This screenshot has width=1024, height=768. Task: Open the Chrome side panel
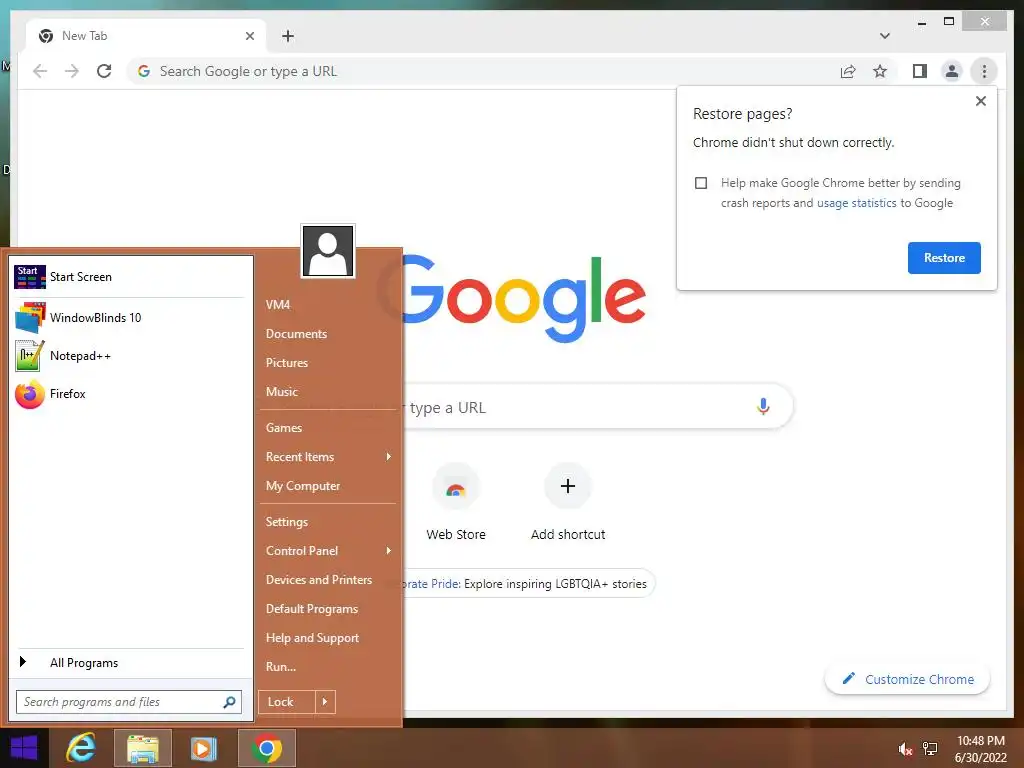pyautogui.click(x=920, y=71)
